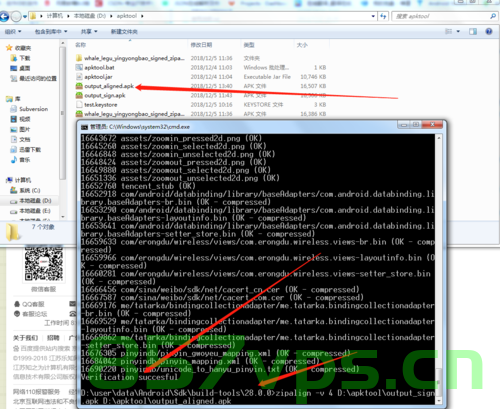This screenshot has height=409, width=500.
Task: Toggle the preview pane icon
Action: tap(473, 31)
